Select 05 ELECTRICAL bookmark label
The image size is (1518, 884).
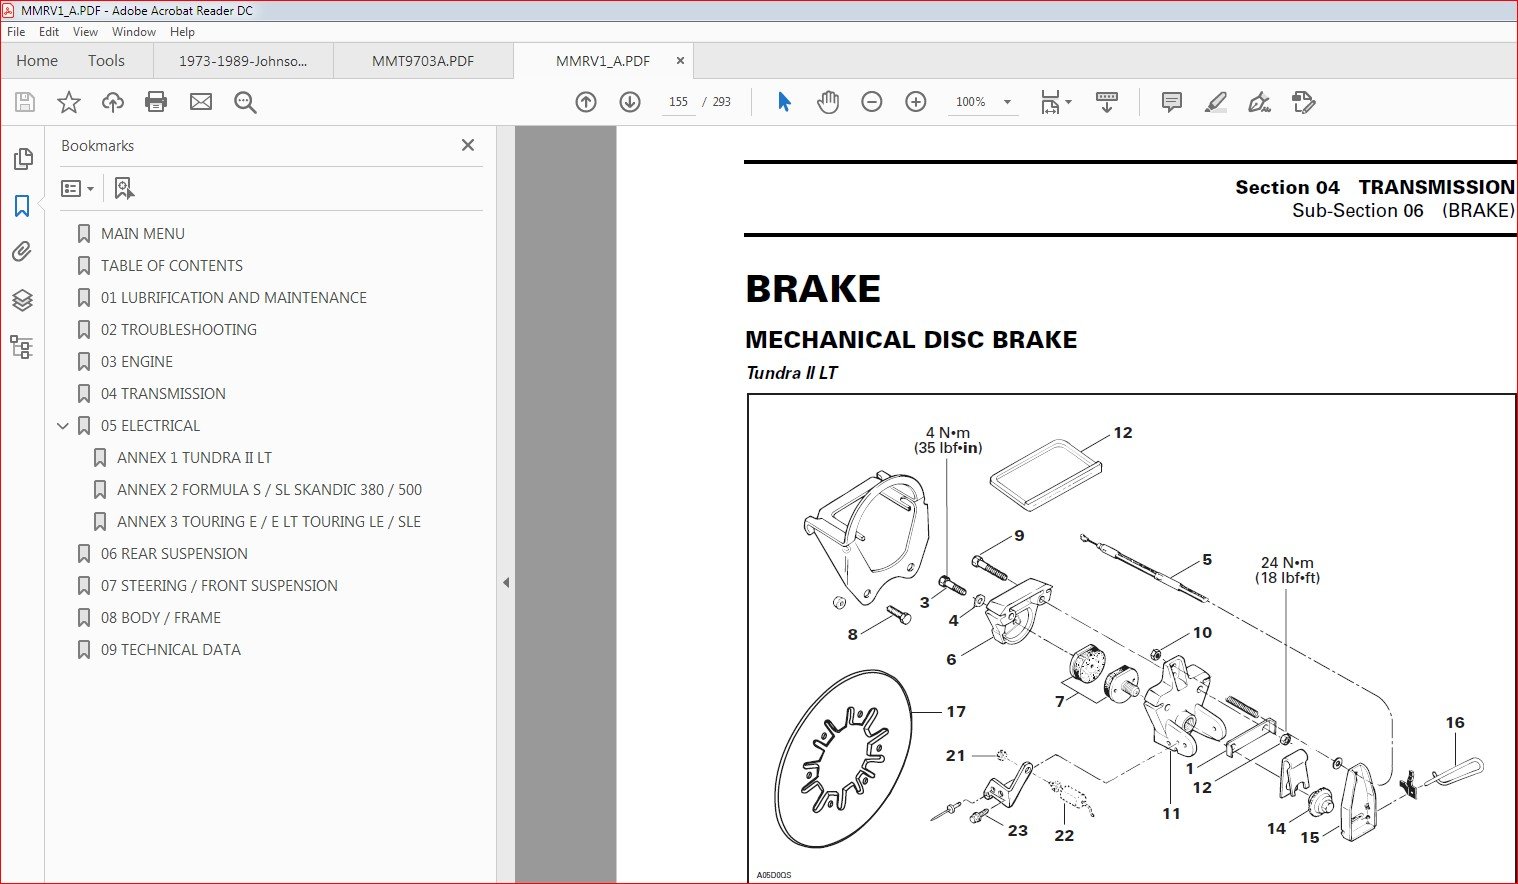click(x=150, y=426)
